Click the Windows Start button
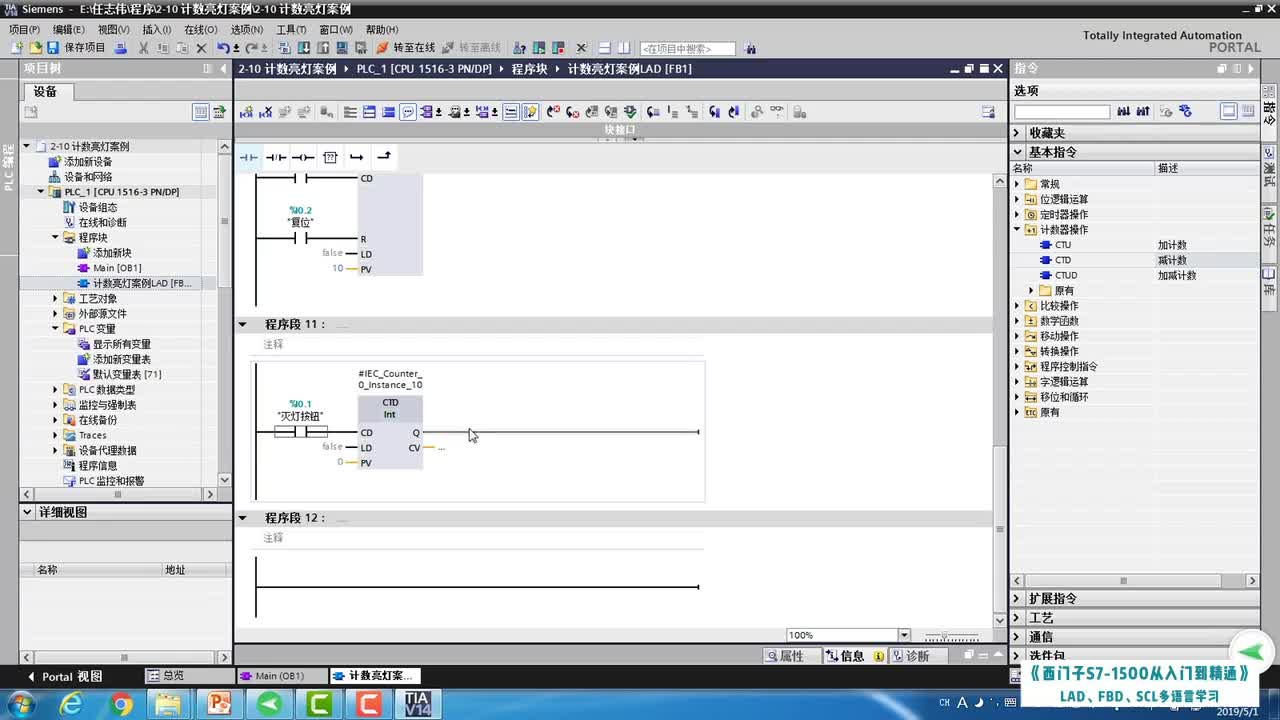1280x720 pixels. (20, 704)
